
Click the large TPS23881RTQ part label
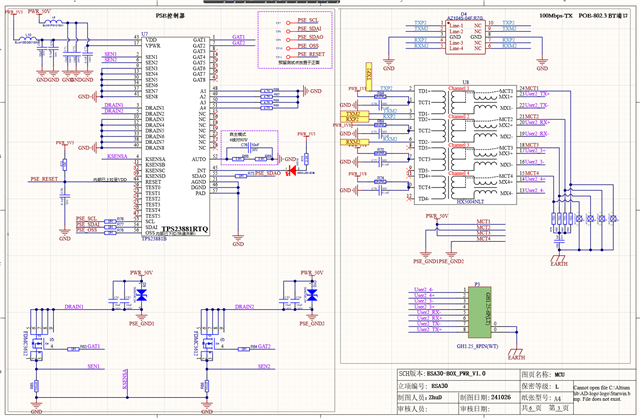(x=185, y=229)
